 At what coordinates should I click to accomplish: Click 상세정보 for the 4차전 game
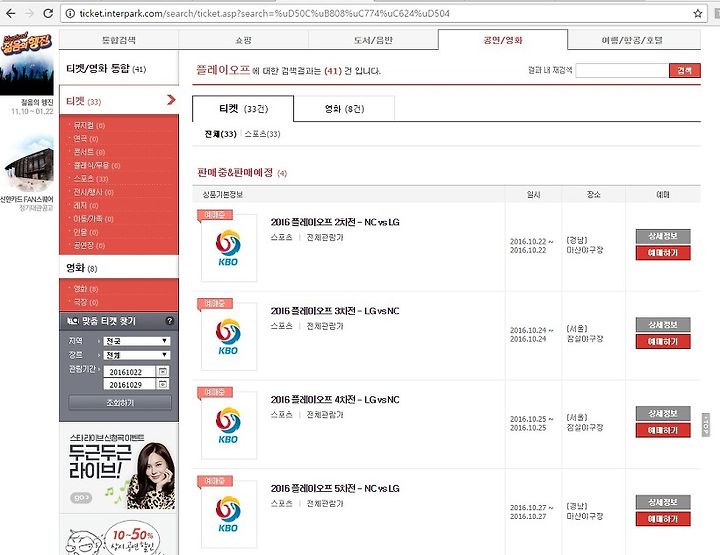(x=663, y=414)
